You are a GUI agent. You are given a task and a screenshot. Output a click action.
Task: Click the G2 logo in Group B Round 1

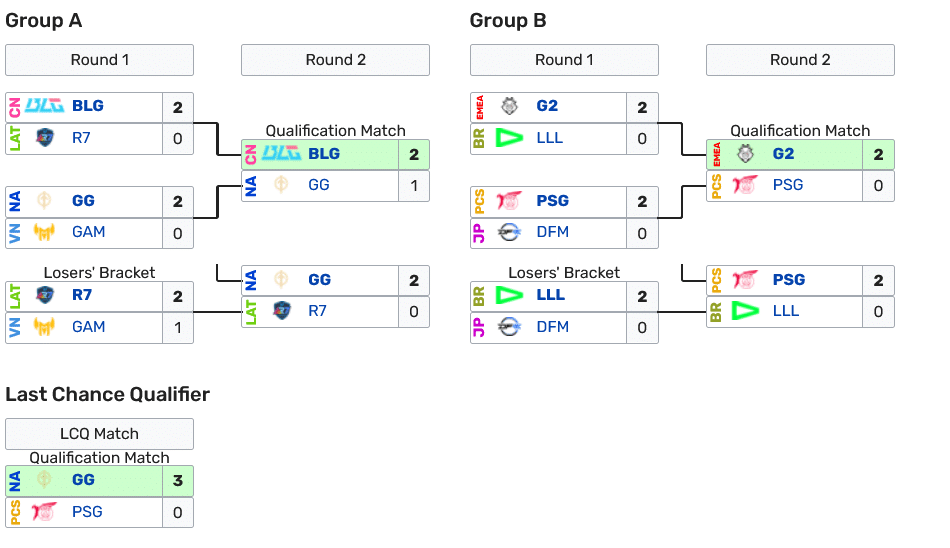click(x=510, y=107)
